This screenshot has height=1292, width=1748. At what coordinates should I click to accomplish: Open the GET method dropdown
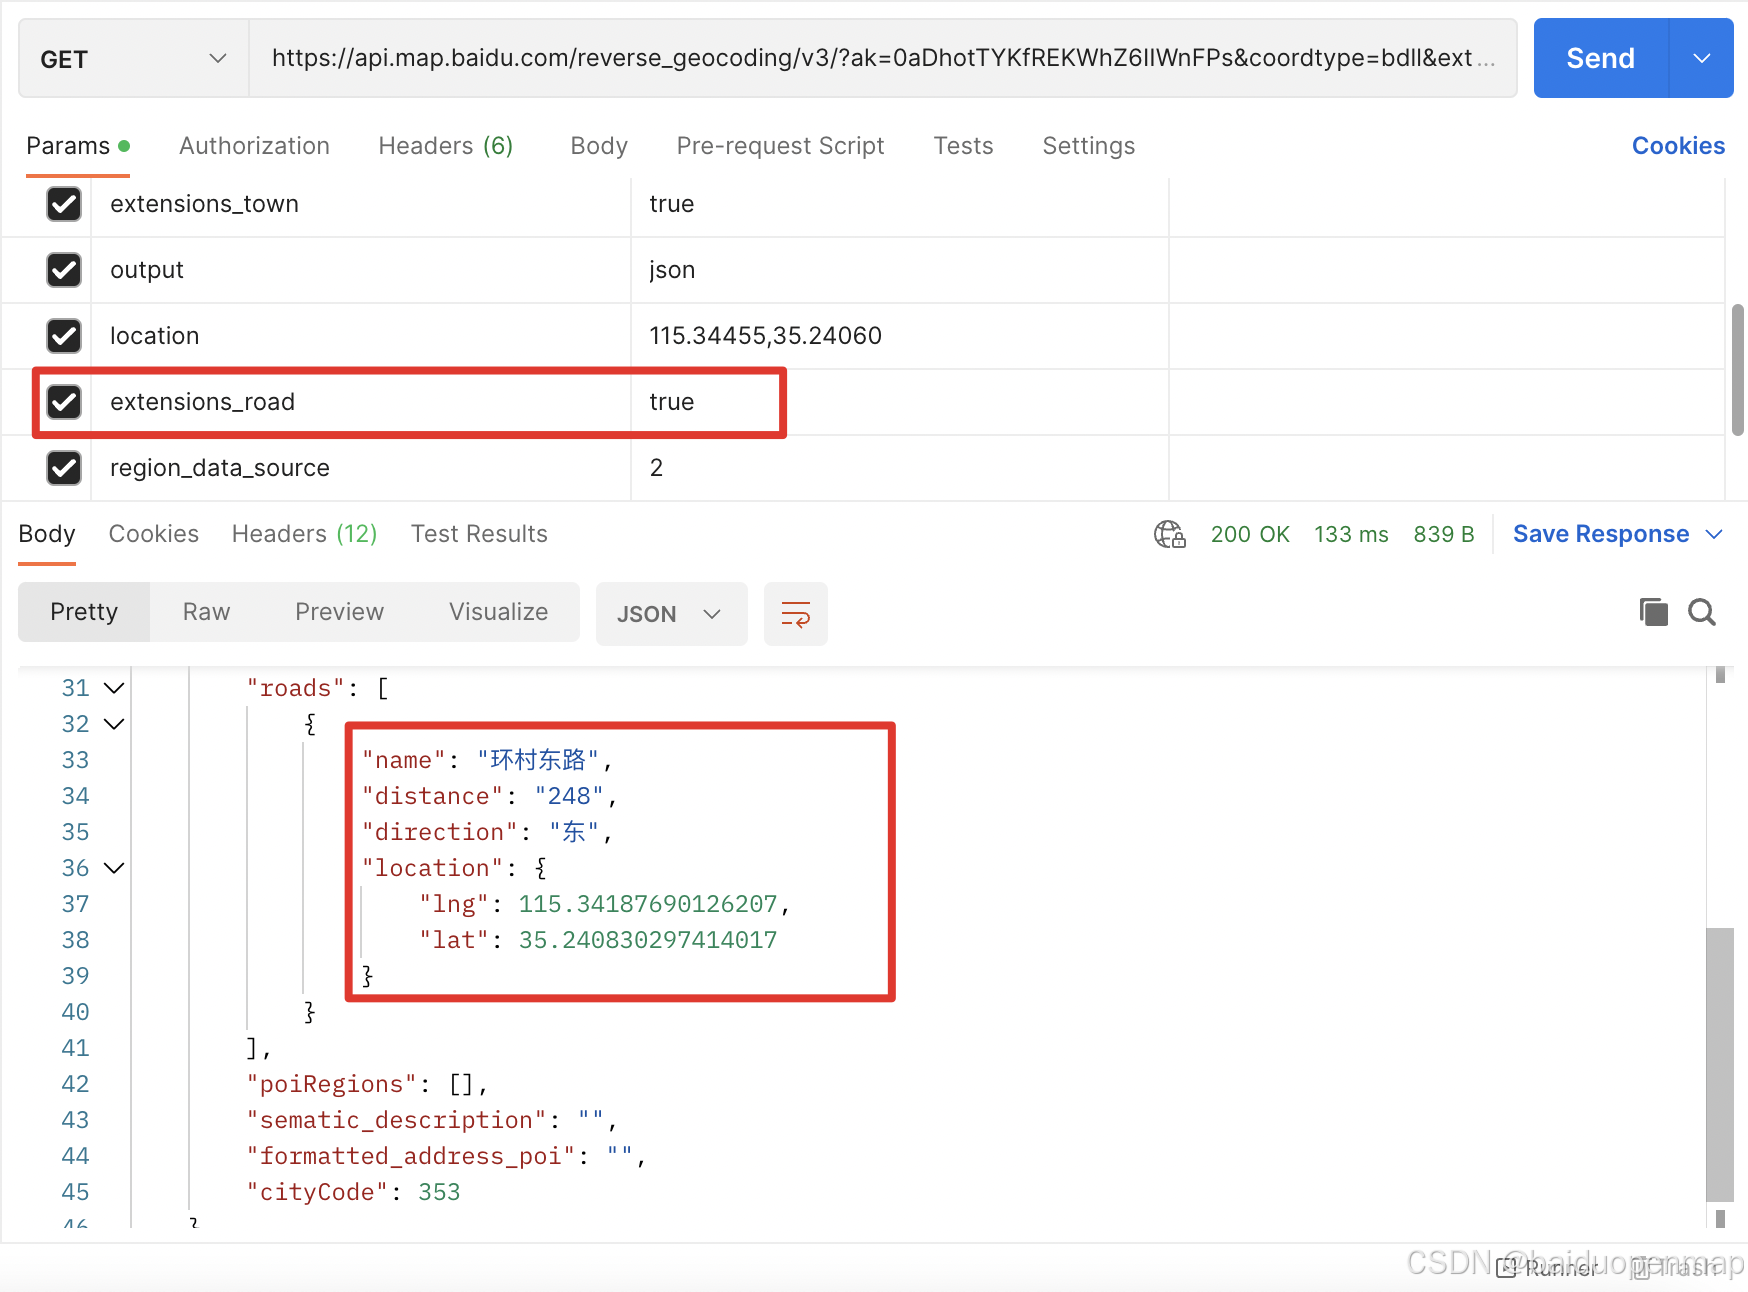click(x=133, y=59)
